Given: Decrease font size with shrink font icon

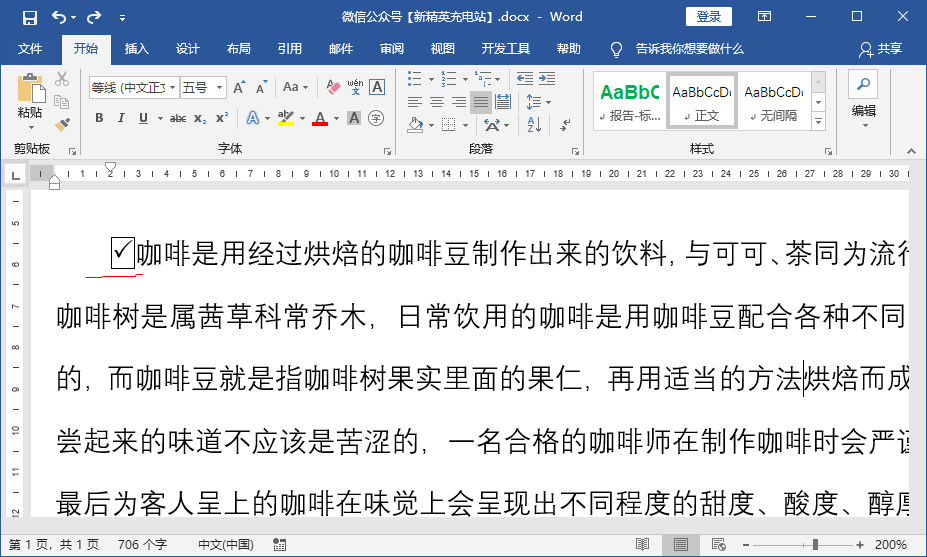Looking at the screenshot, I should [261, 88].
